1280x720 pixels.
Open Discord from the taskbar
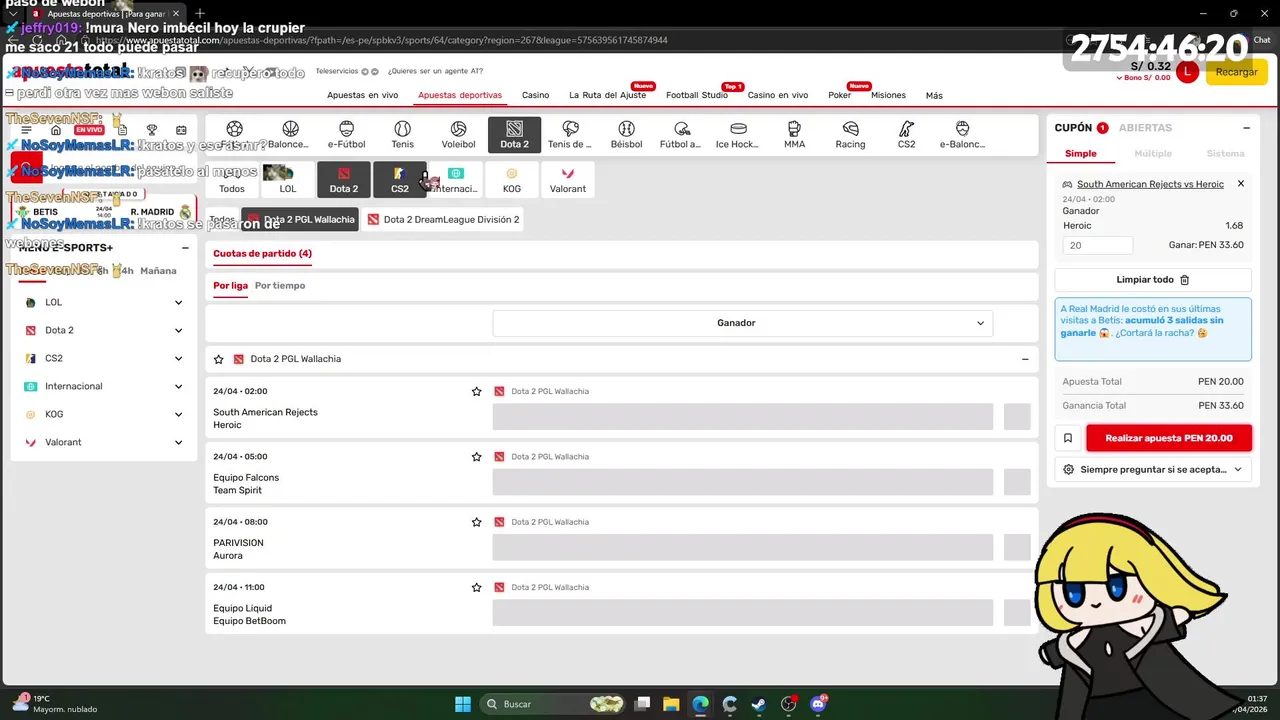coord(818,704)
